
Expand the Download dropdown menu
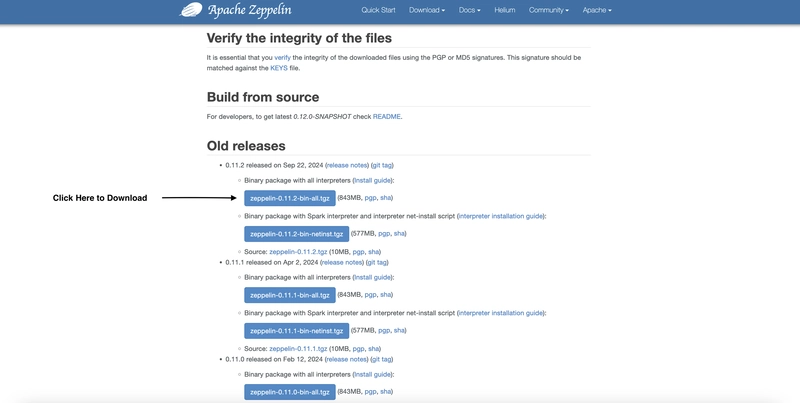tap(427, 10)
